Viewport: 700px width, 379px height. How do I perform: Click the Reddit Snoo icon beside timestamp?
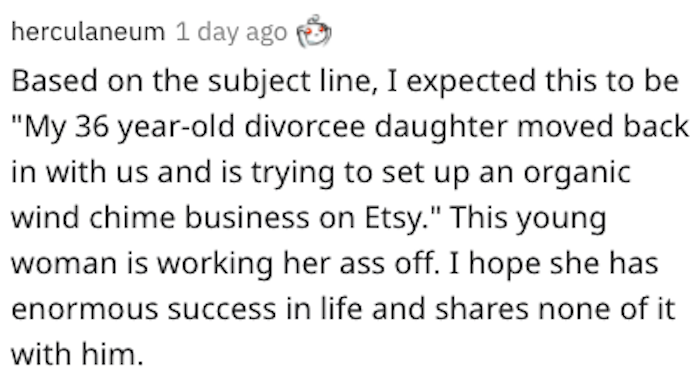click(314, 31)
